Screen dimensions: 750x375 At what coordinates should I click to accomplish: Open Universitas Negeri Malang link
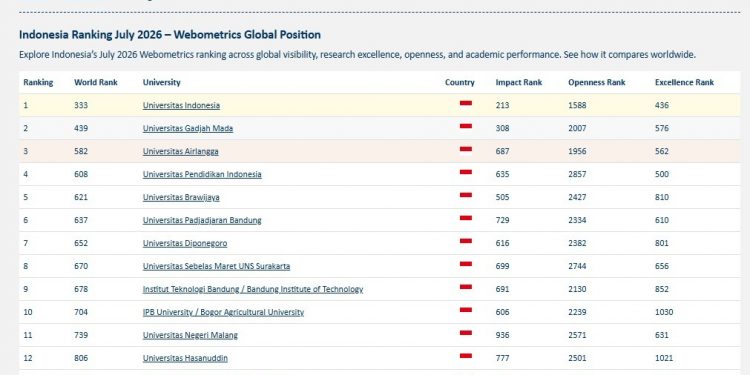point(190,335)
